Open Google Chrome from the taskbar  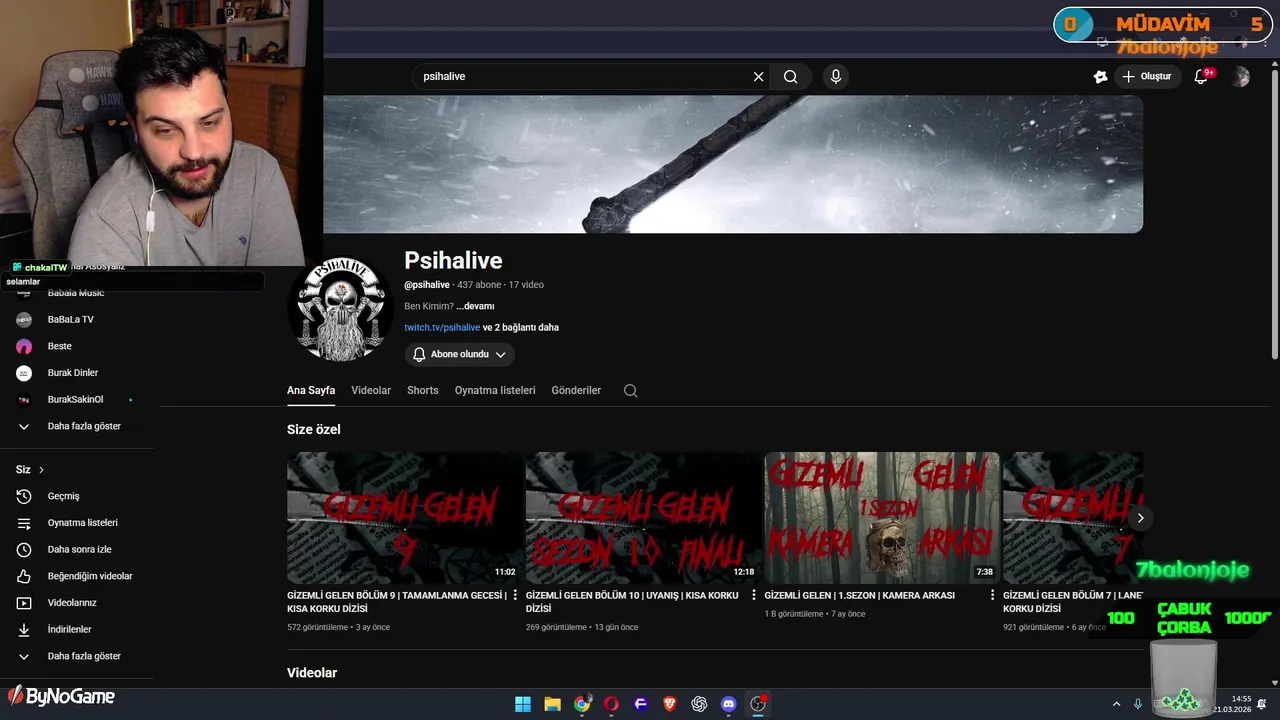coord(582,704)
